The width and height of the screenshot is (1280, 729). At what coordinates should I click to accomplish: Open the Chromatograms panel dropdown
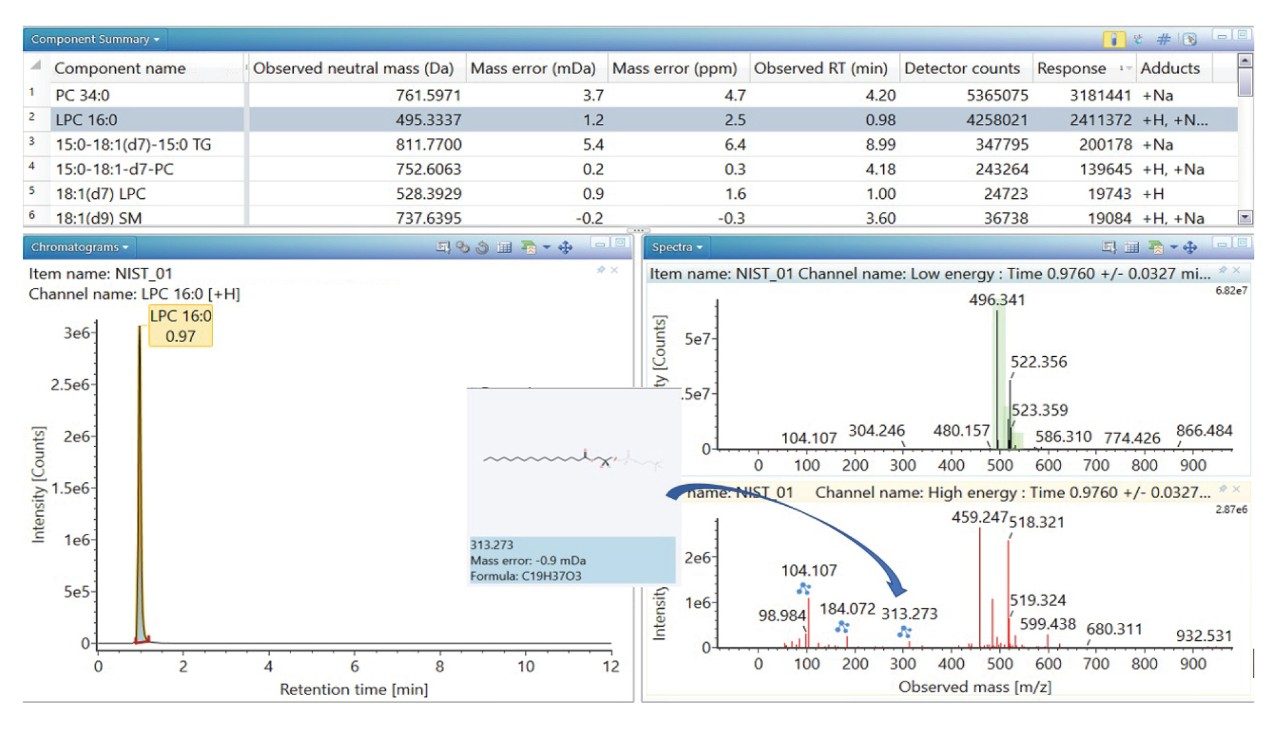click(80, 247)
